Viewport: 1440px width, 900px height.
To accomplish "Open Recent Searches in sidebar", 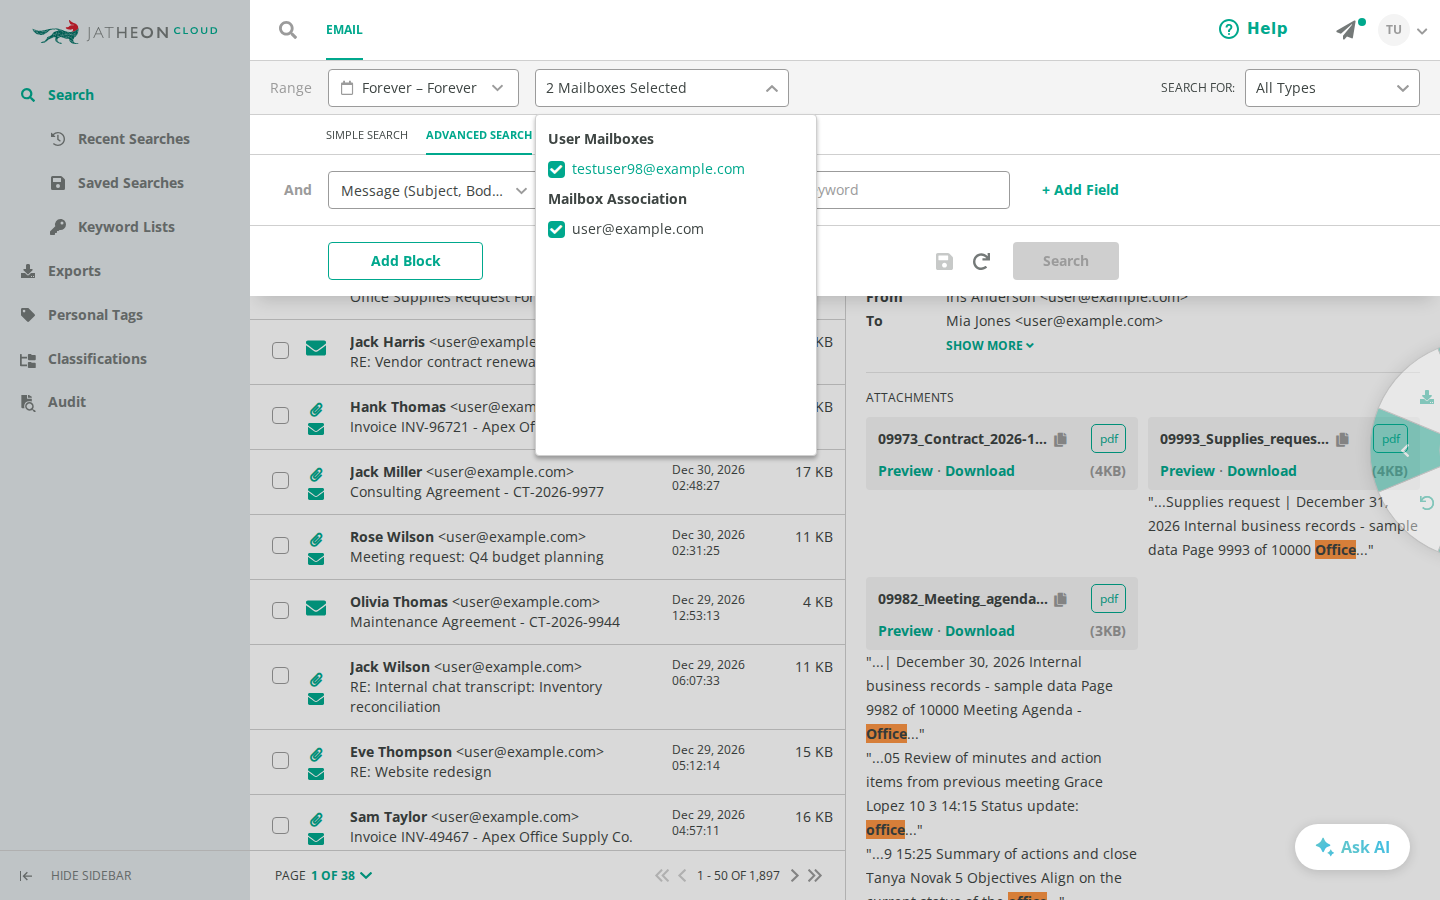I will [134, 139].
